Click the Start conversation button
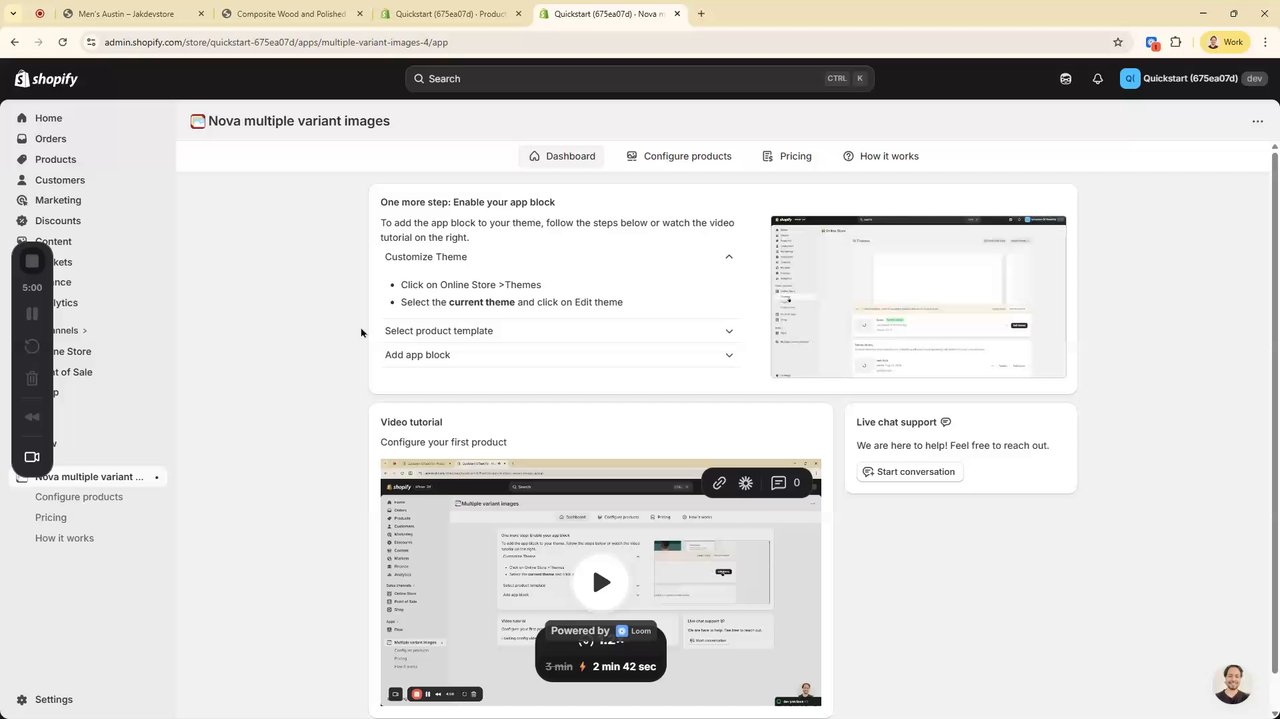This screenshot has height=719, width=1280. coord(909,472)
